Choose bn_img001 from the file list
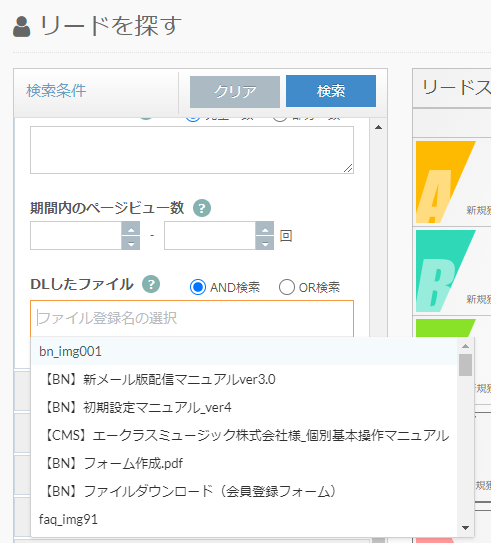Screen dimensions: 491x543 [x=244, y=351]
